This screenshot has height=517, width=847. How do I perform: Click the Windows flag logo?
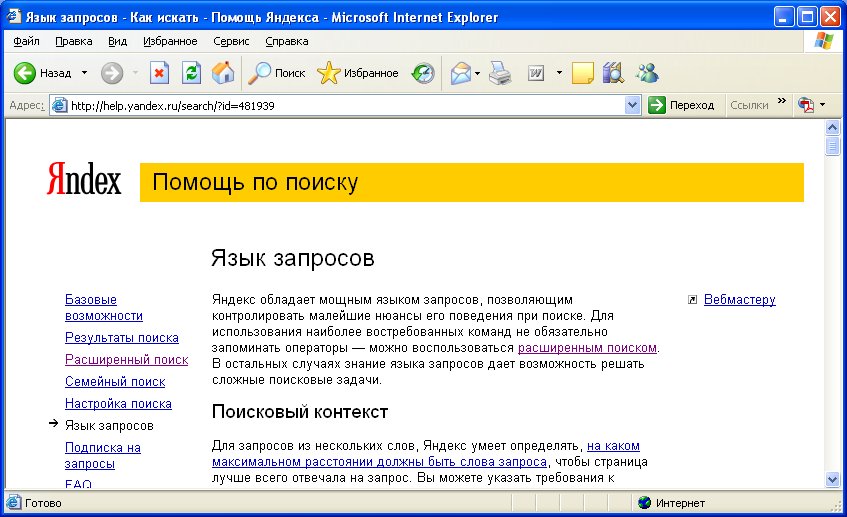click(823, 41)
